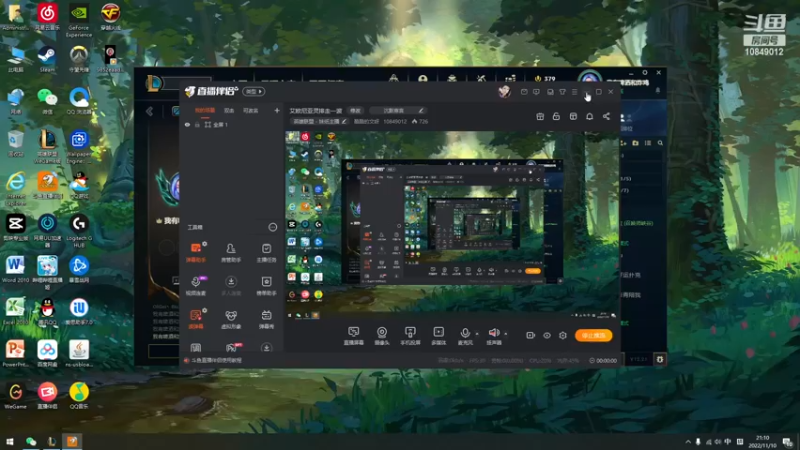Click the gear button at League client bottom right

click(x=660, y=359)
